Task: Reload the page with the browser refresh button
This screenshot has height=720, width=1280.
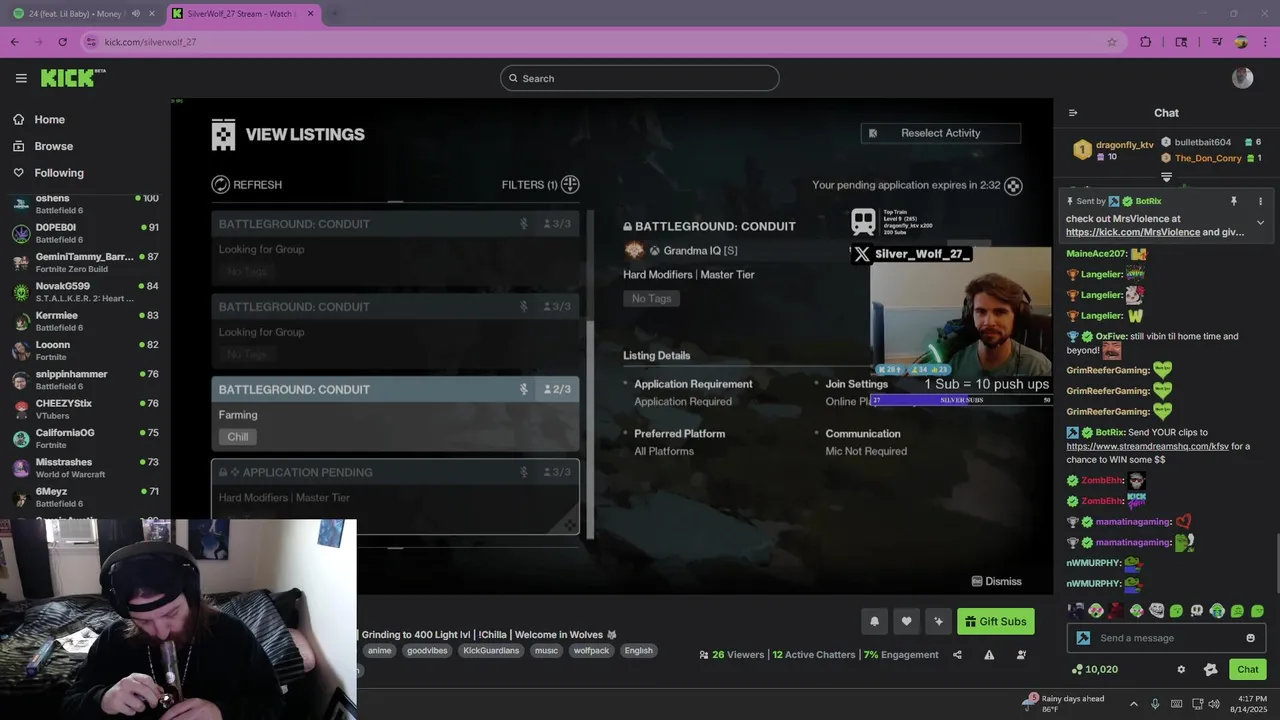Action: coord(62,42)
